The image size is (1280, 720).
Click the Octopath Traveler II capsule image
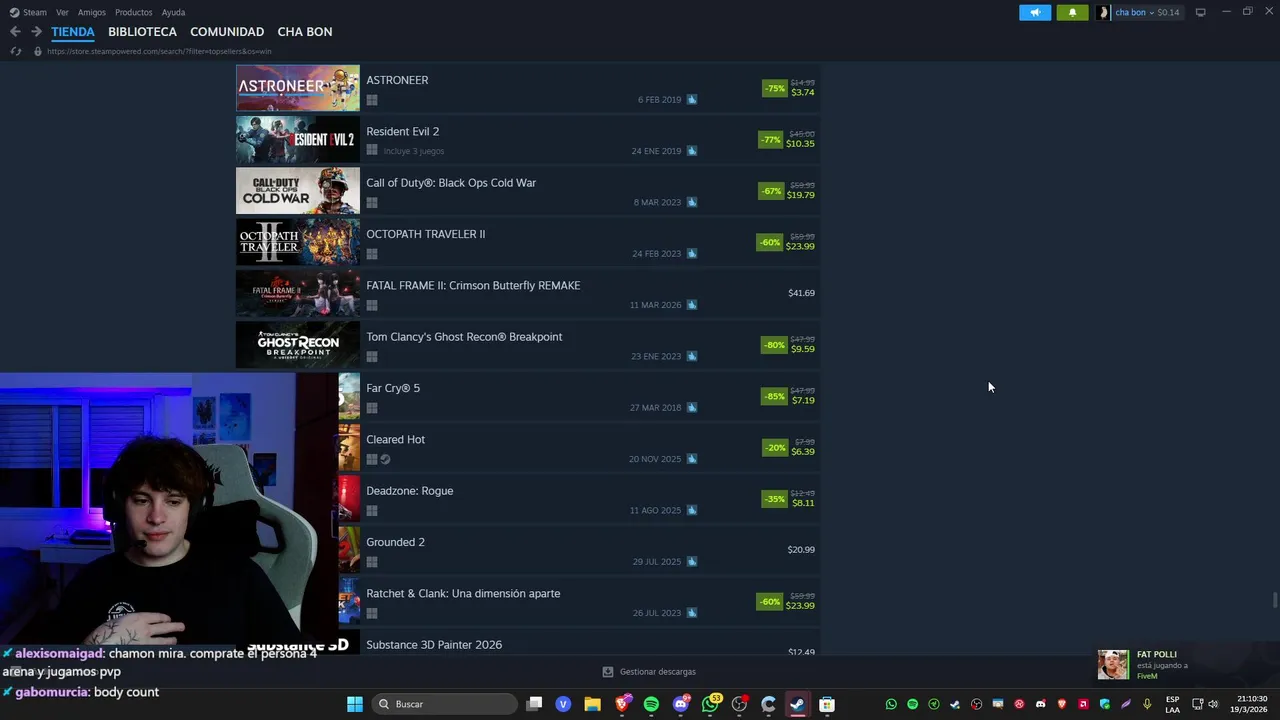coord(297,242)
